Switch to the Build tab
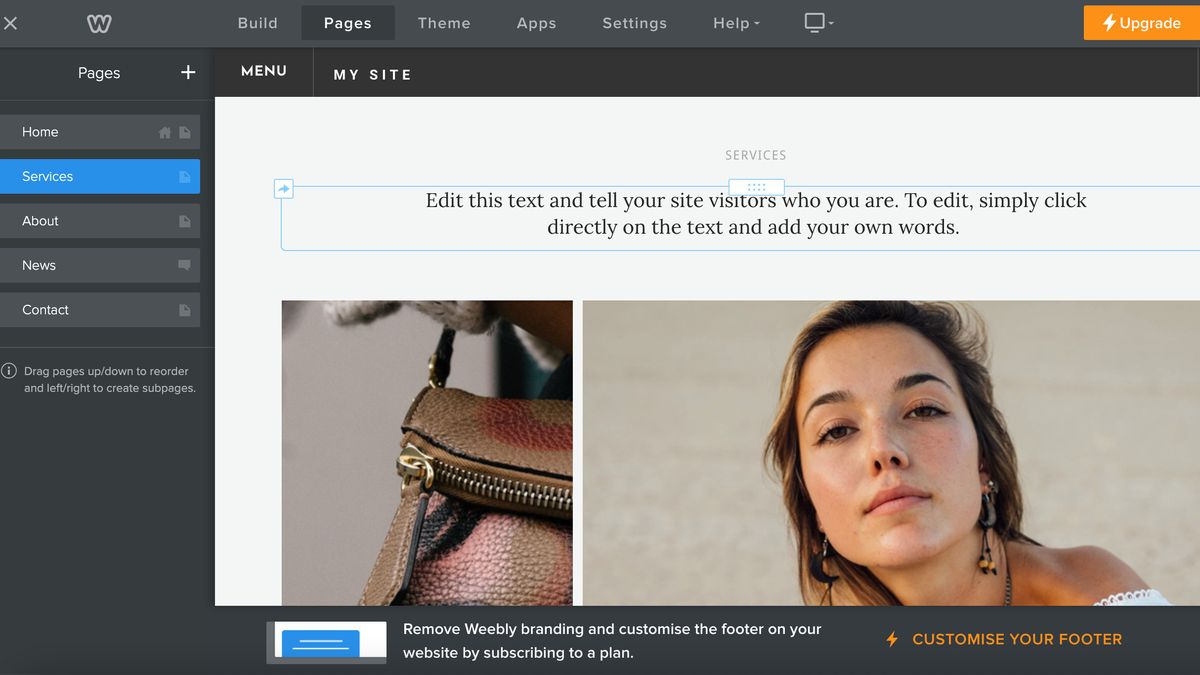The image size is (1200, 675). pos(257,22)
